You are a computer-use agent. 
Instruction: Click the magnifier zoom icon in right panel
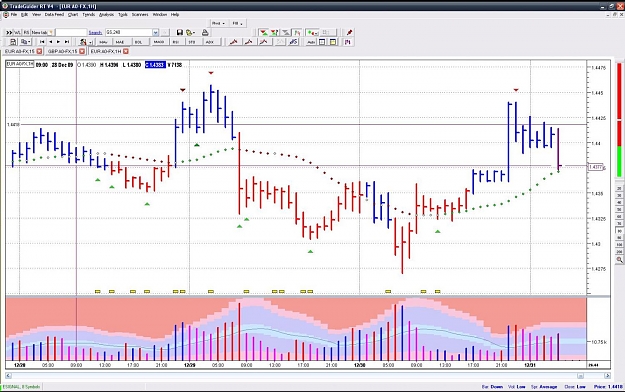[619, 260]
